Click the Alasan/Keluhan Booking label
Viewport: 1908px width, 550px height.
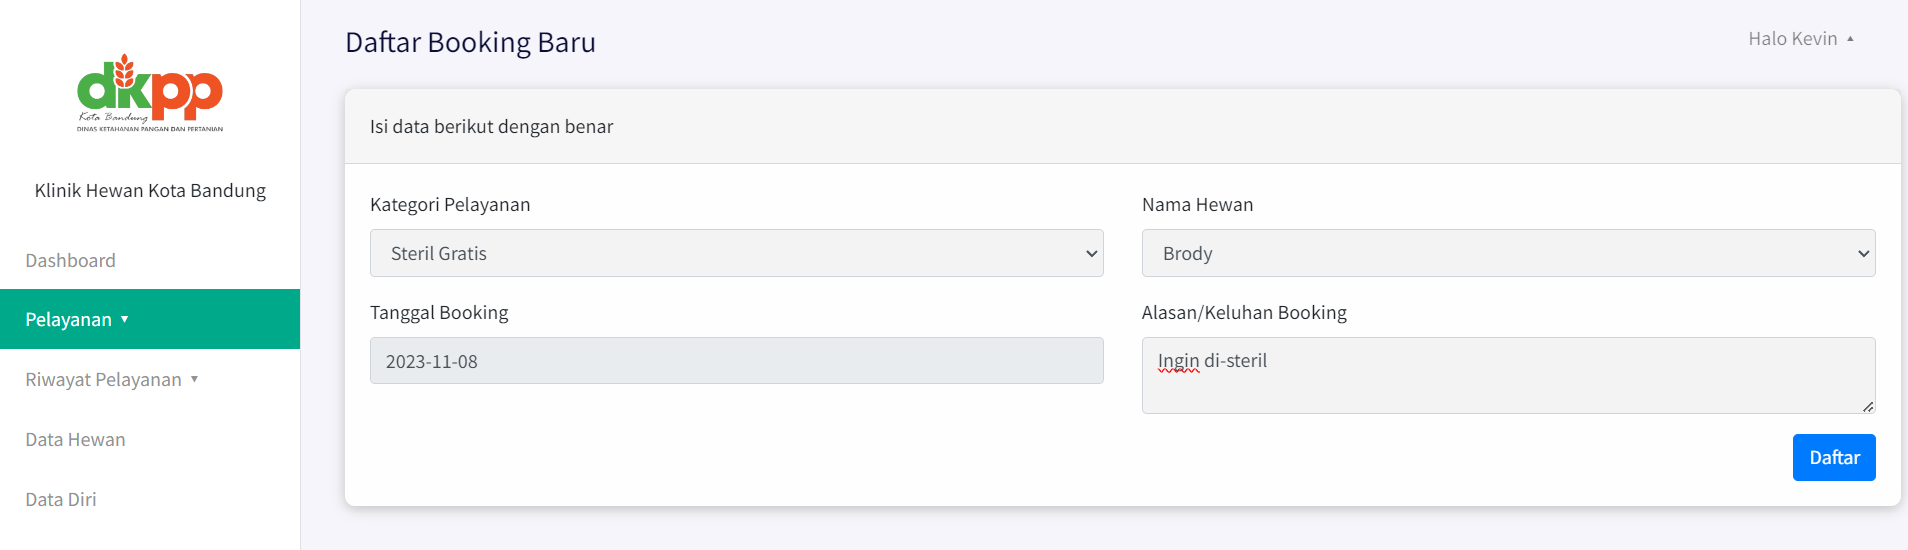click(x=1244, y=312)
